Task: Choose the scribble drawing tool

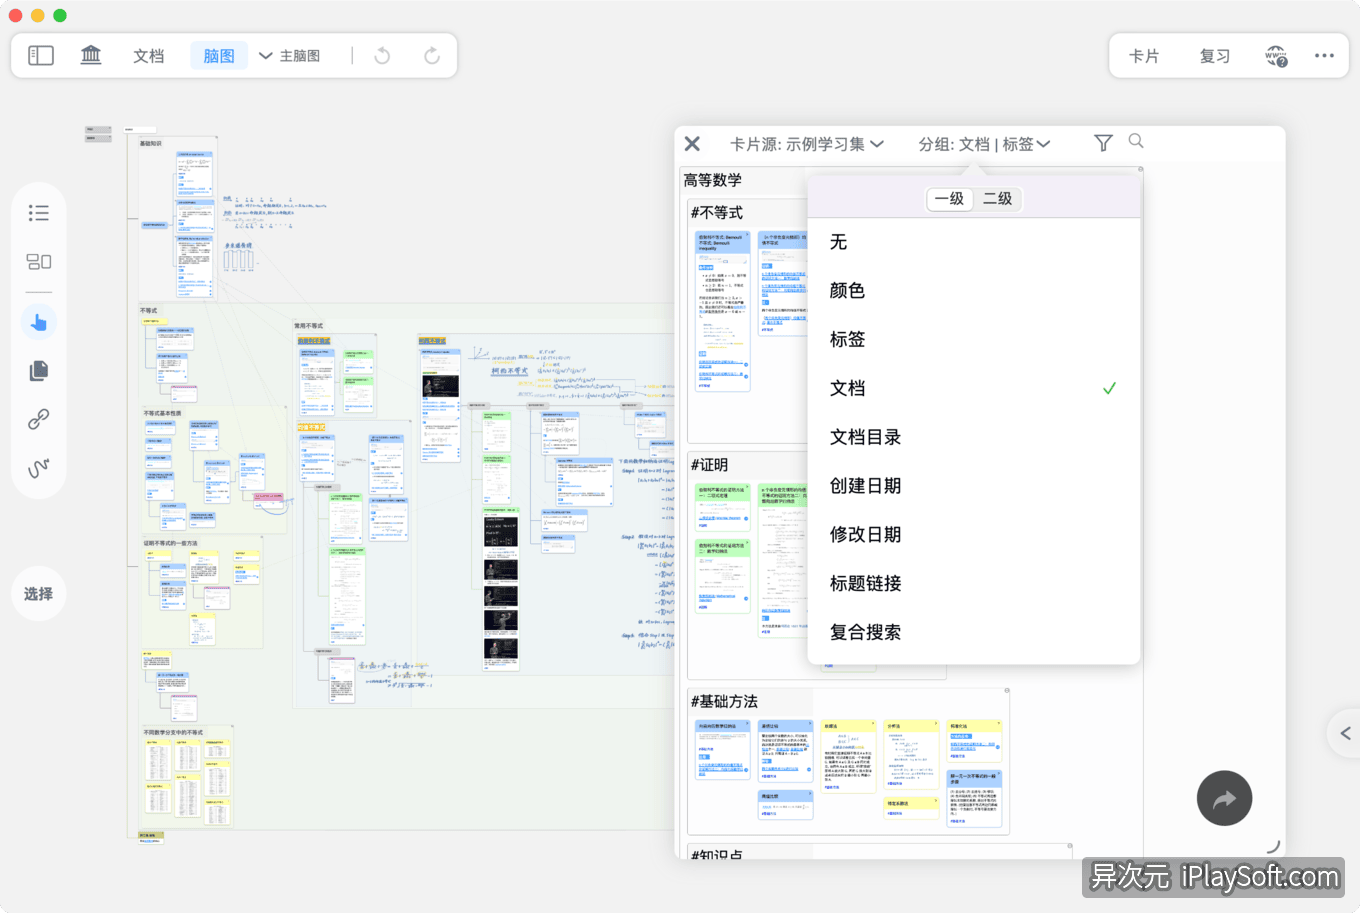Action: pos(38,467)
